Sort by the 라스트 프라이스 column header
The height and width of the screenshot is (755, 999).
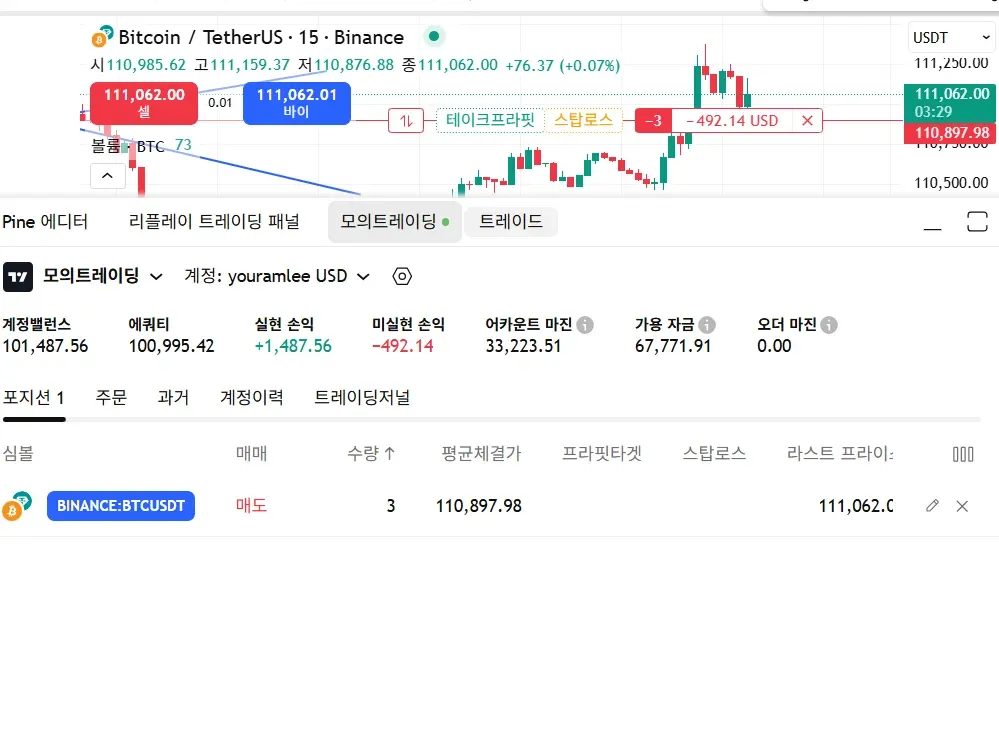point(840,454)
